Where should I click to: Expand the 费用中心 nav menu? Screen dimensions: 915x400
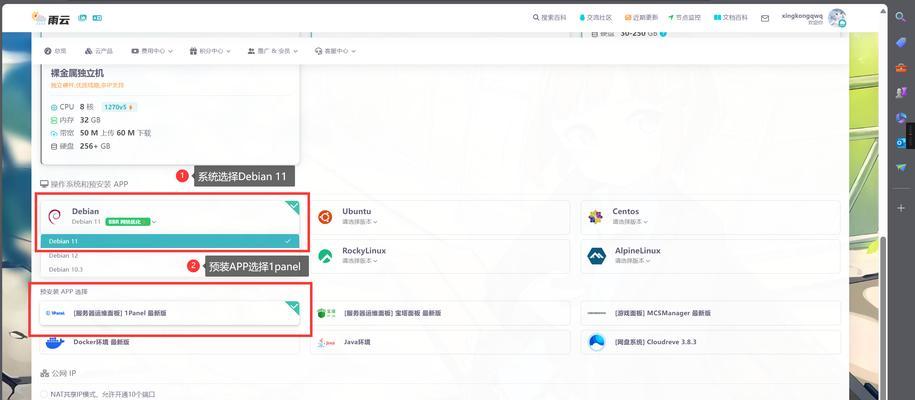pos(152,51)
